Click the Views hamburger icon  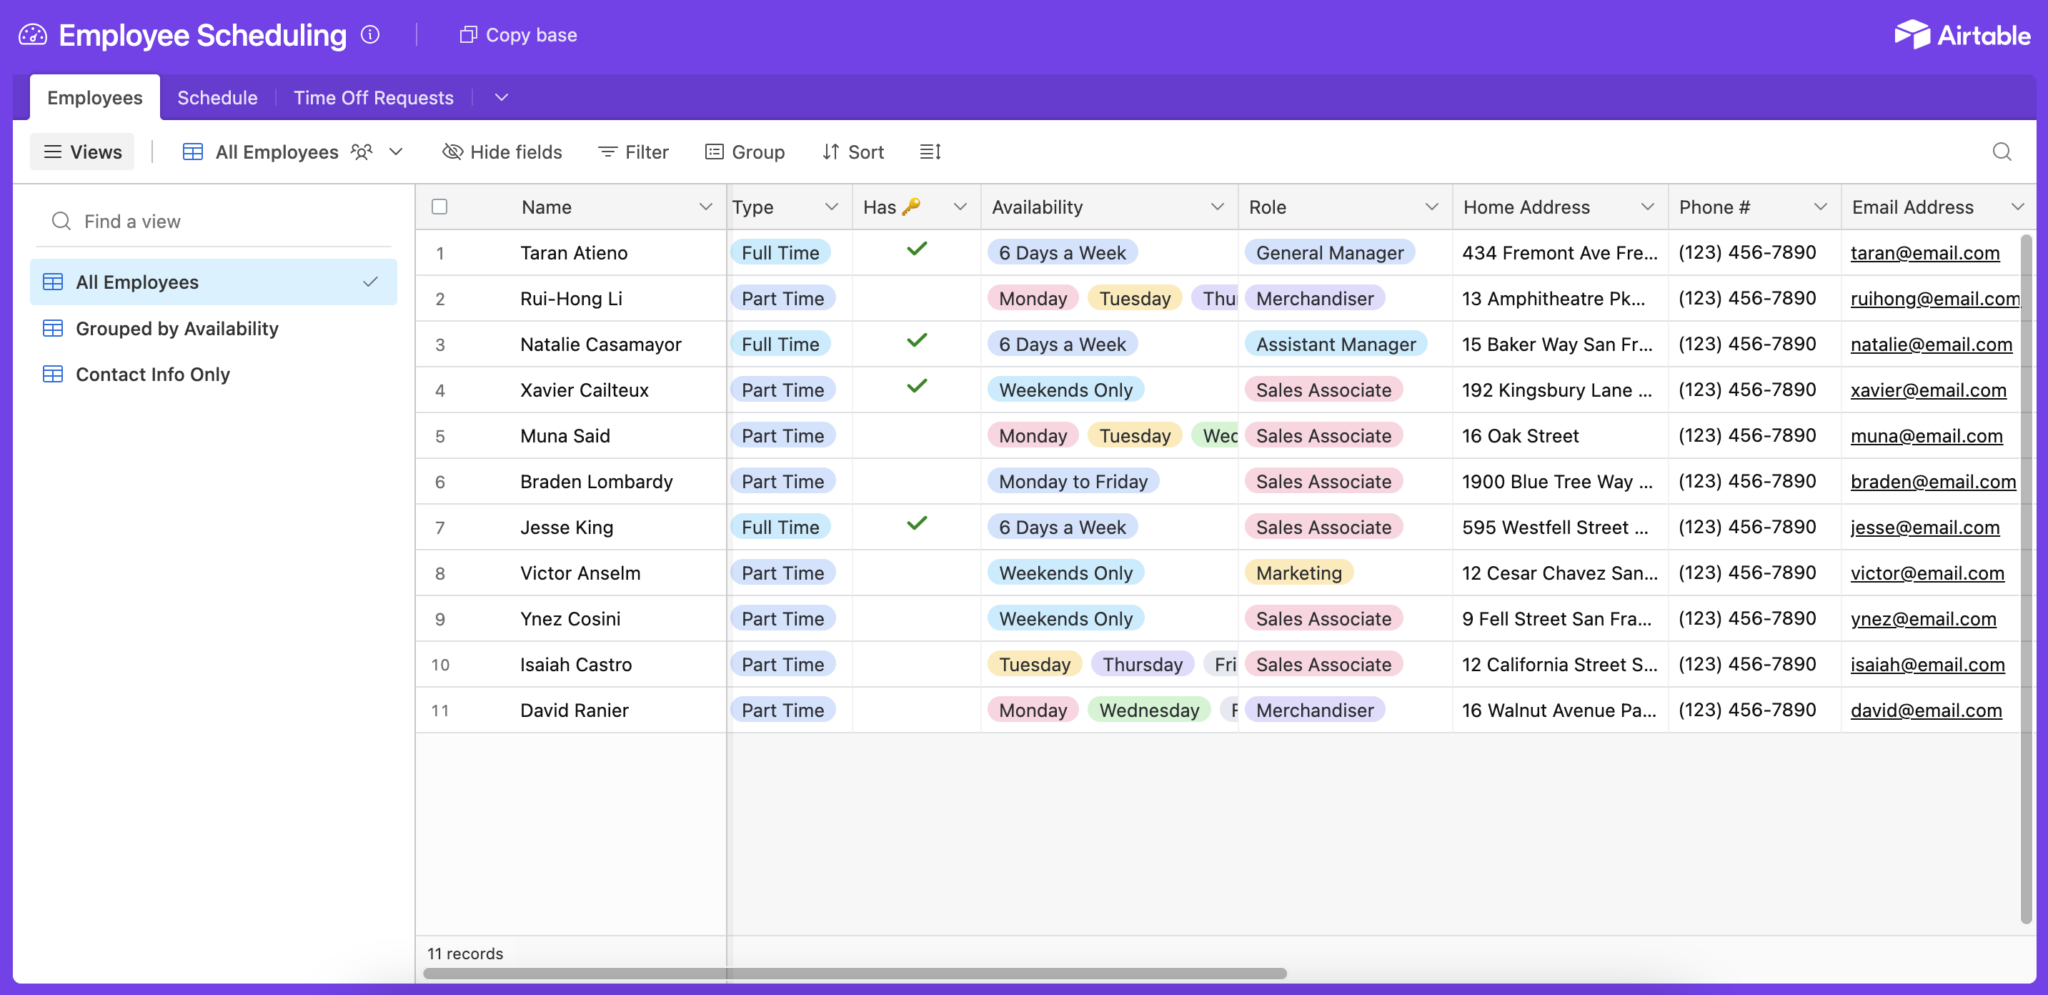[x=53, y=151]
